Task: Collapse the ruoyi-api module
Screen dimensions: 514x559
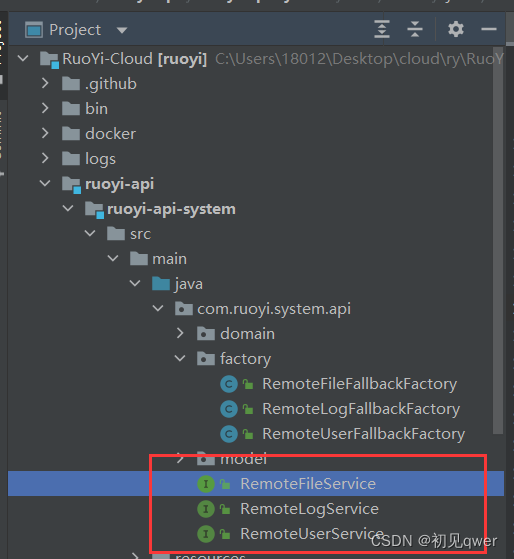Action: coord(45,184)
